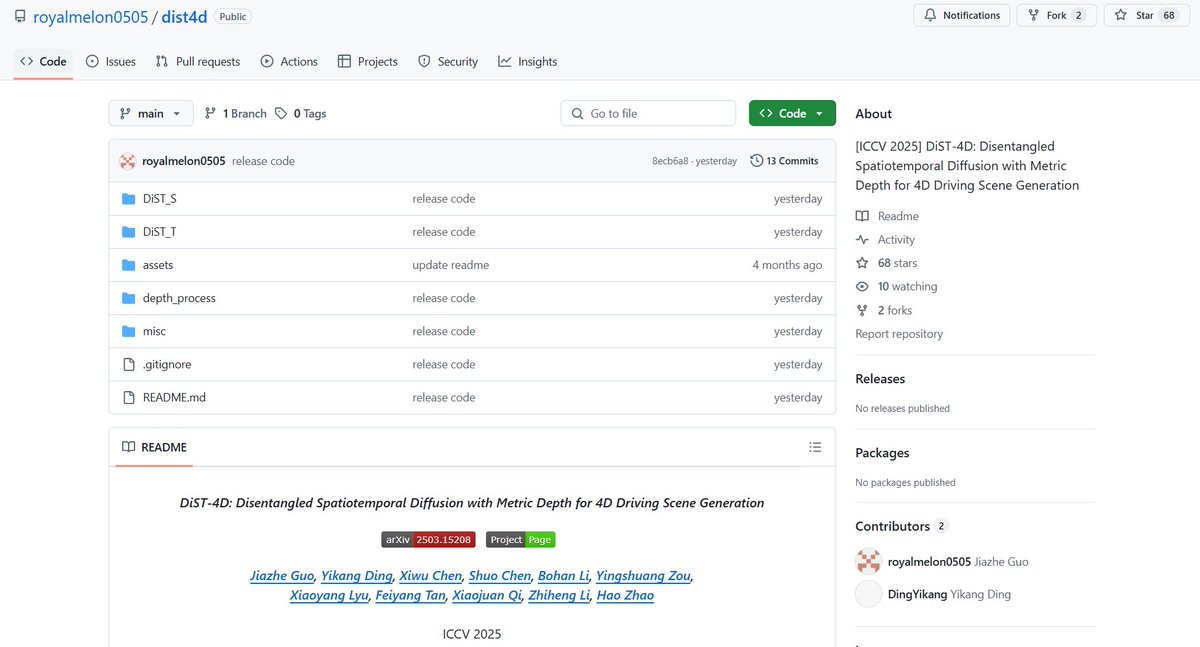The image size is (1200, 647).
Task: Open the Activity link in About
Action: tap(885, 240)
